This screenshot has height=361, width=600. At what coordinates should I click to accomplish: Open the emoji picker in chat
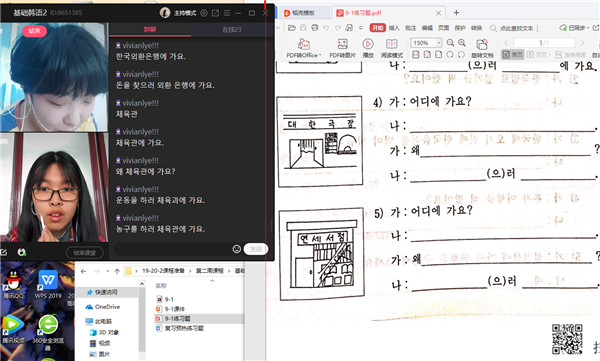pos(236,249)
